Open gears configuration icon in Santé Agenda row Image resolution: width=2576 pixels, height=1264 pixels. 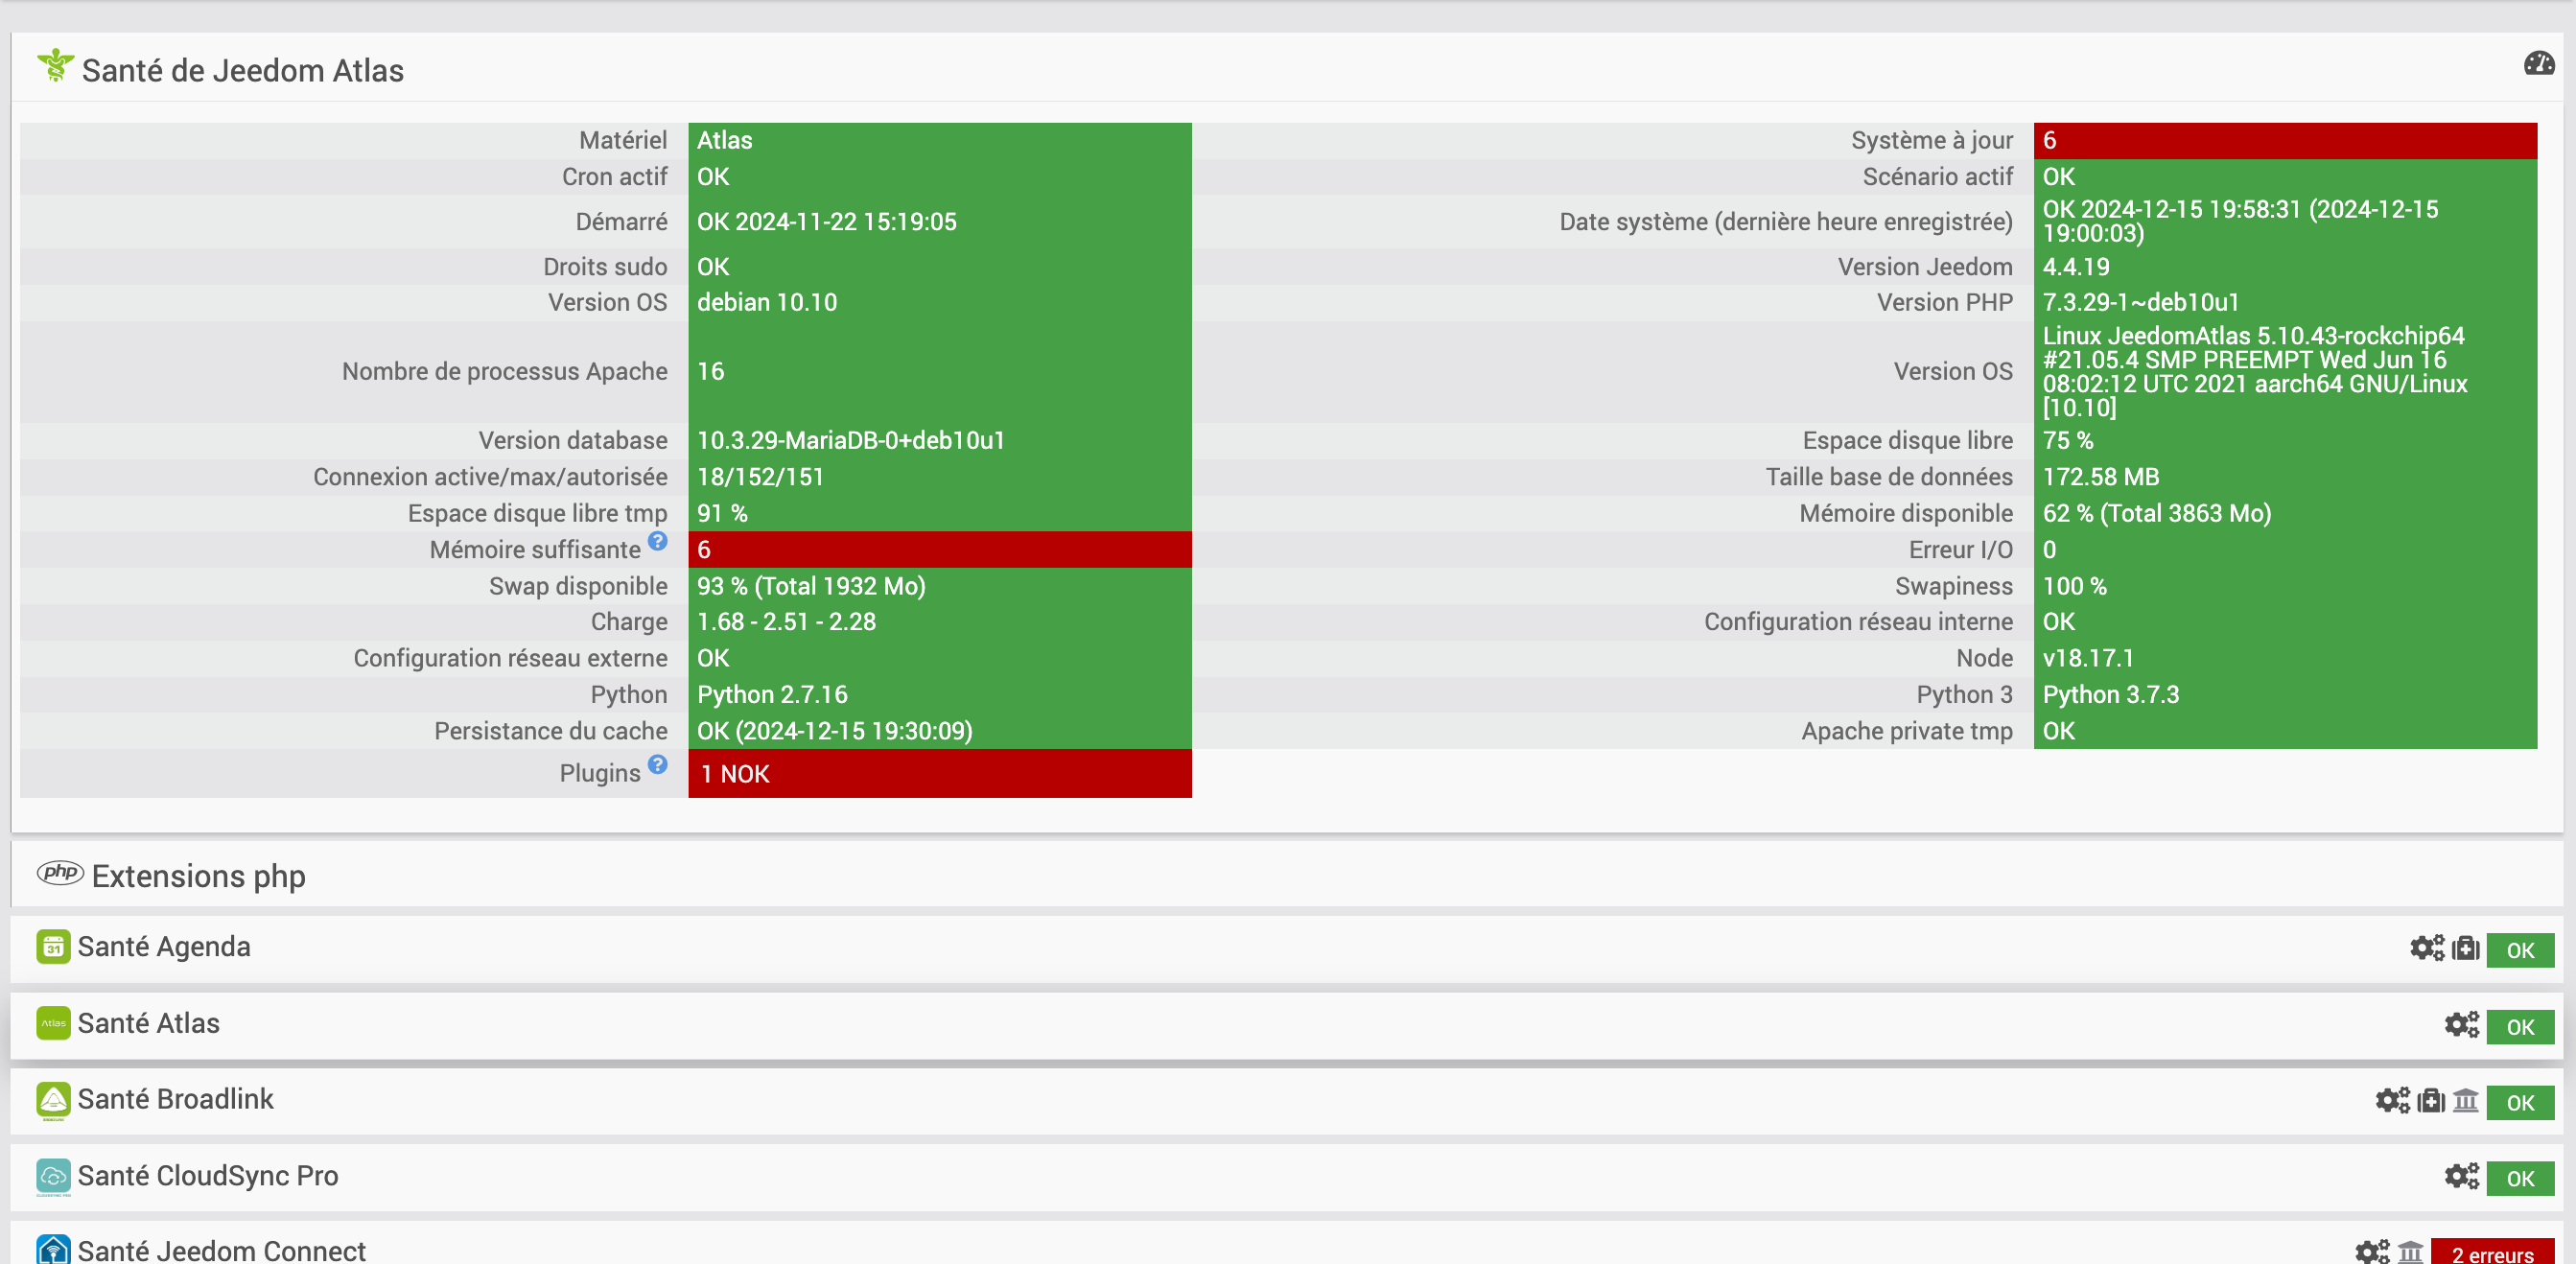pos(2426,947)
